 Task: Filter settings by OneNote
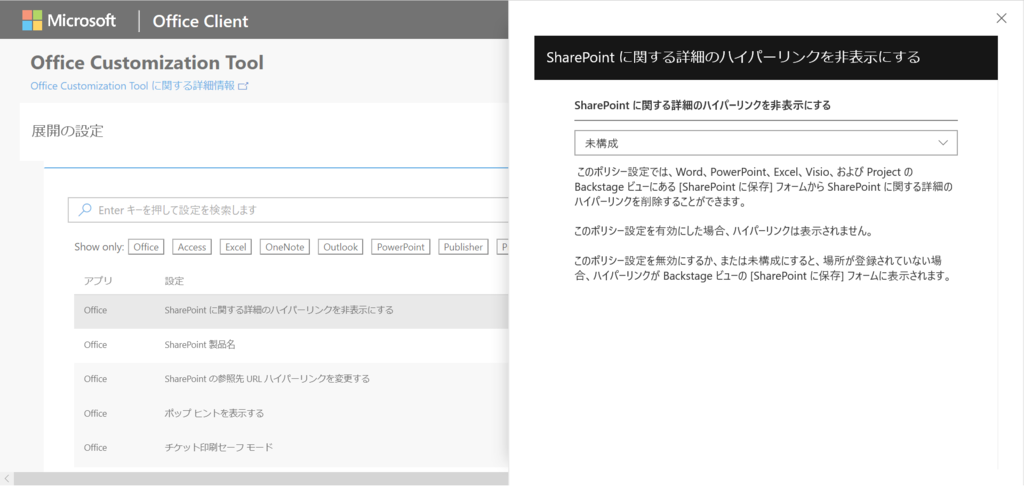pyautogui.click(x=285, y=247)
